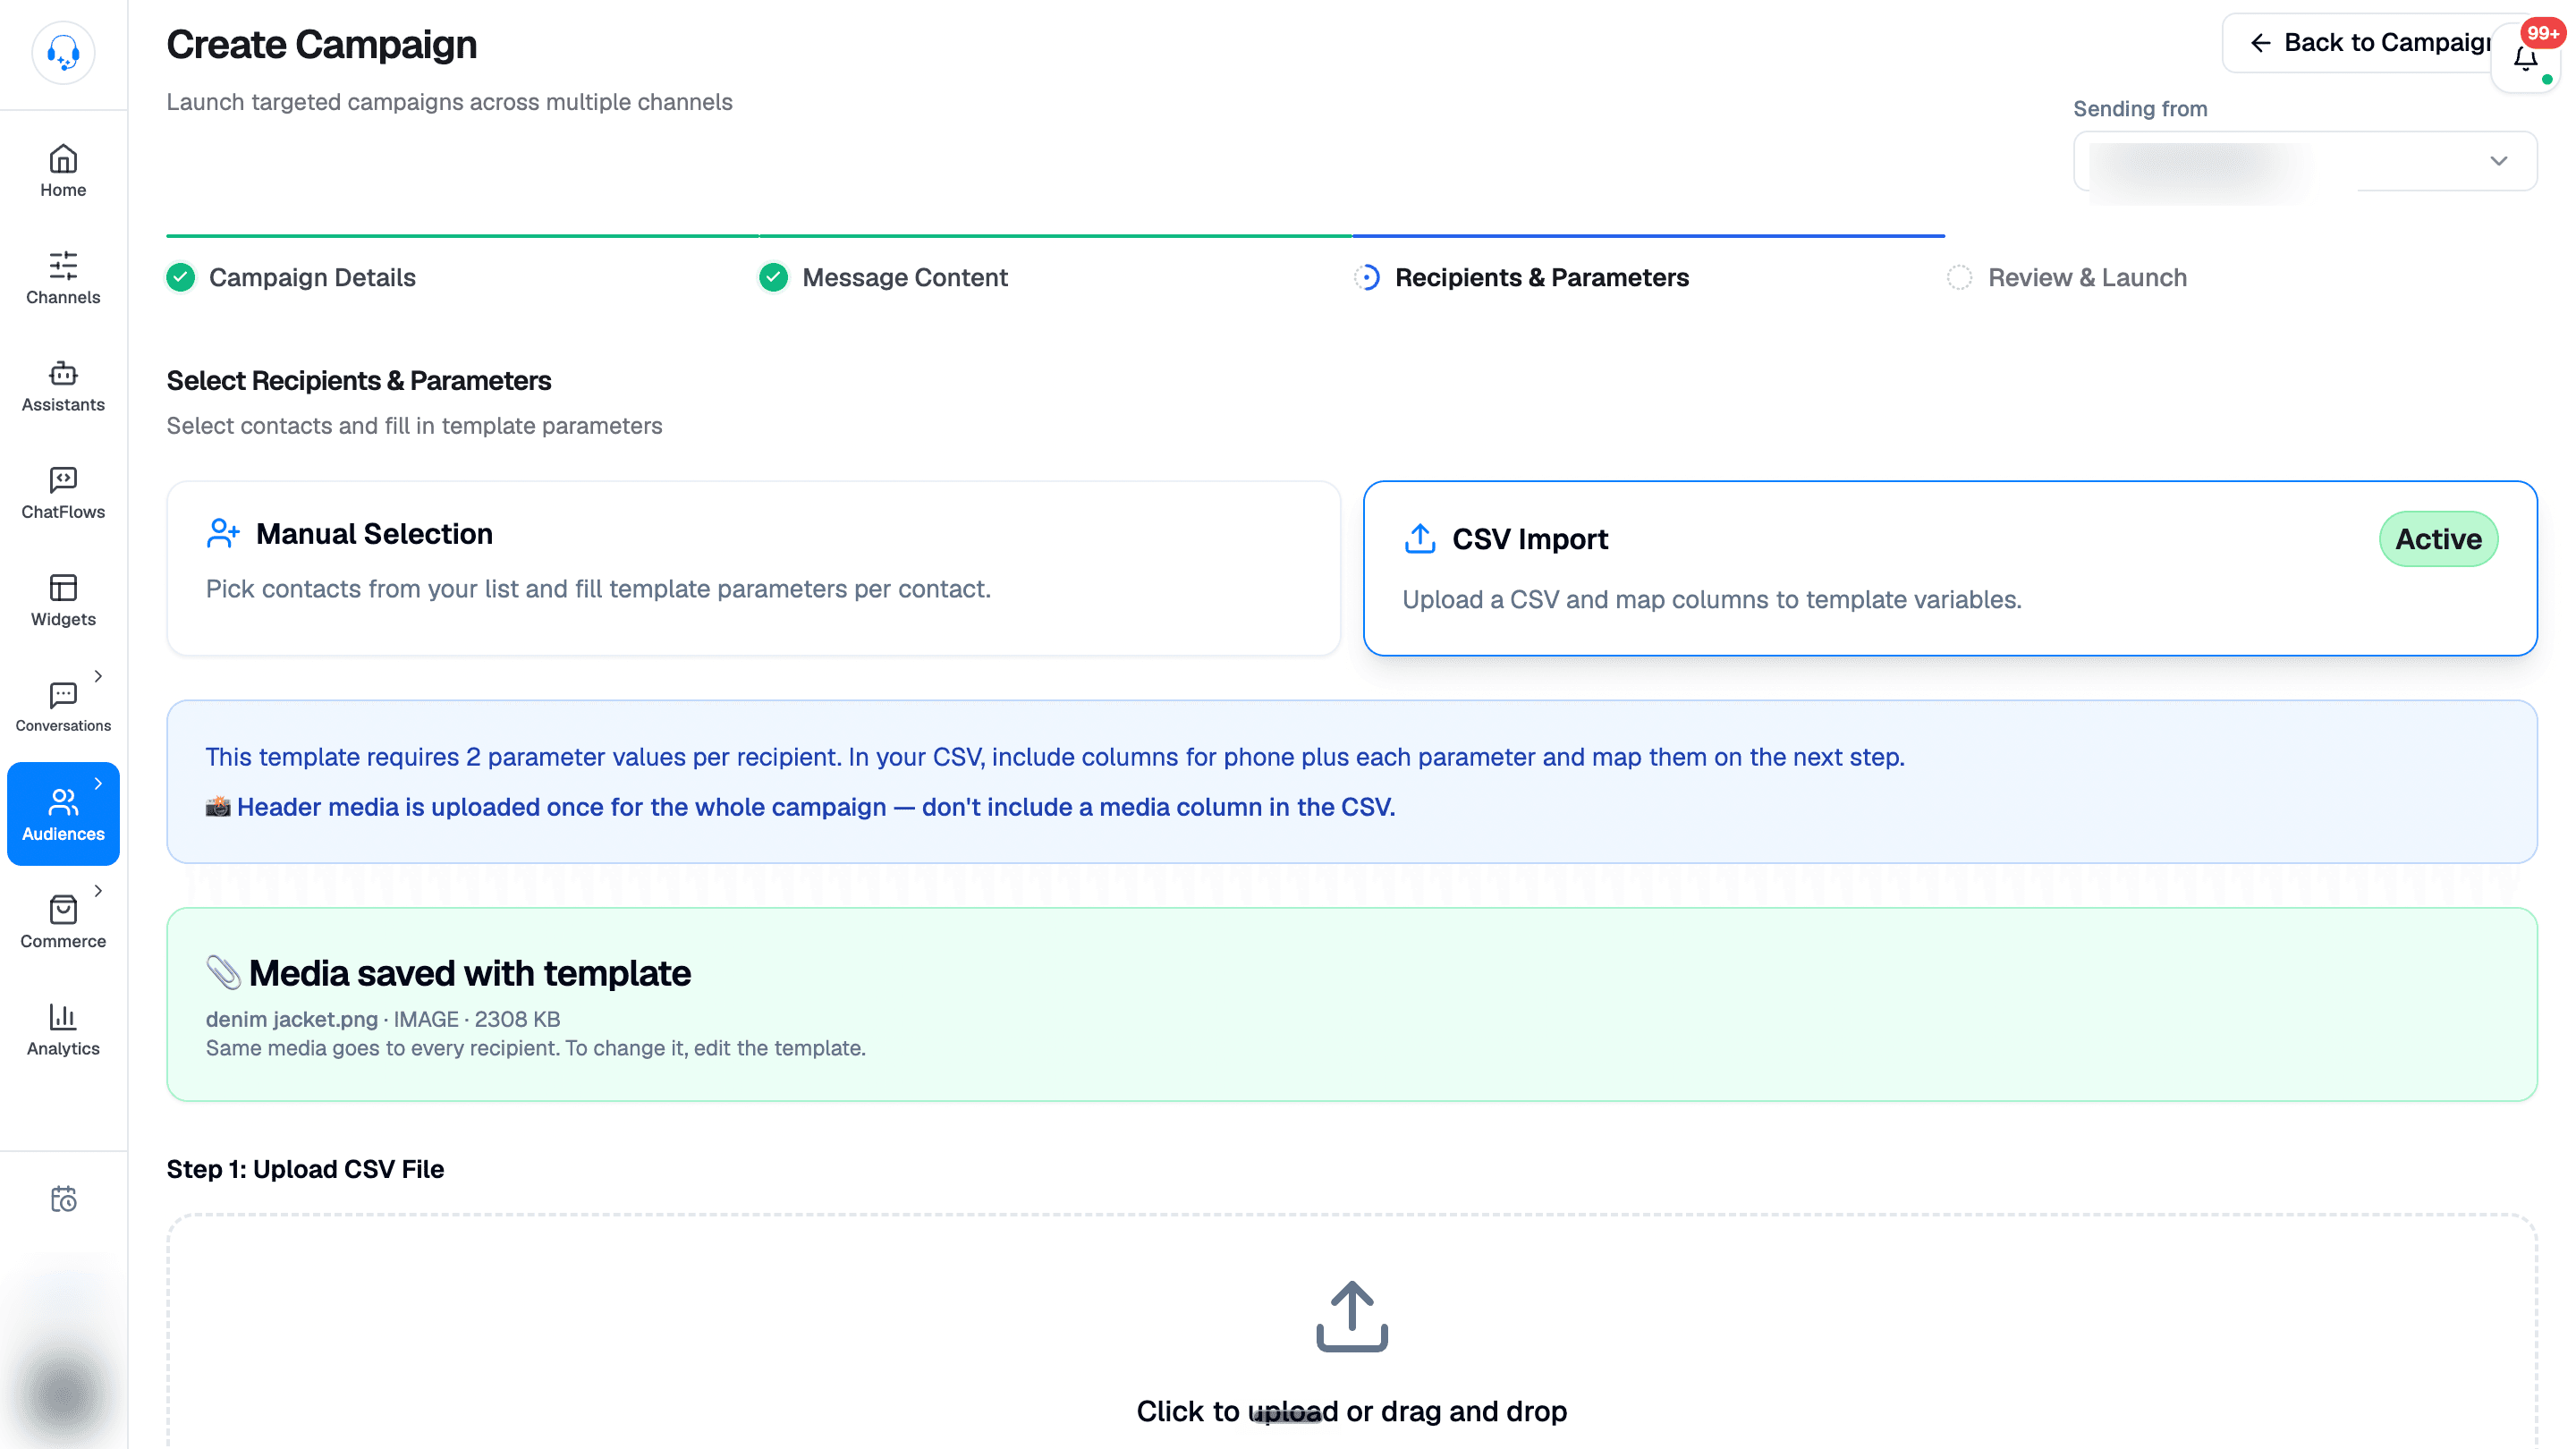This screenshot has height=1449, width=2576.
Task: Click the Create Campaign page title
Action: pos(321,45)
